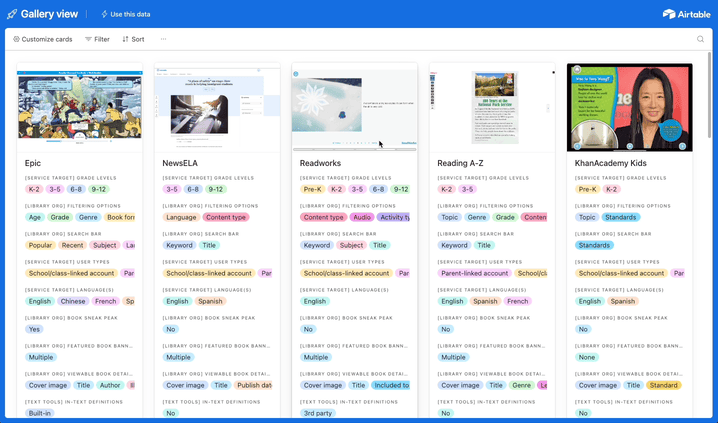This screenshot has width=718, height=423.
Task: Click Parent-linked account tag on Reading A-Z
Action: coord(474,273)
